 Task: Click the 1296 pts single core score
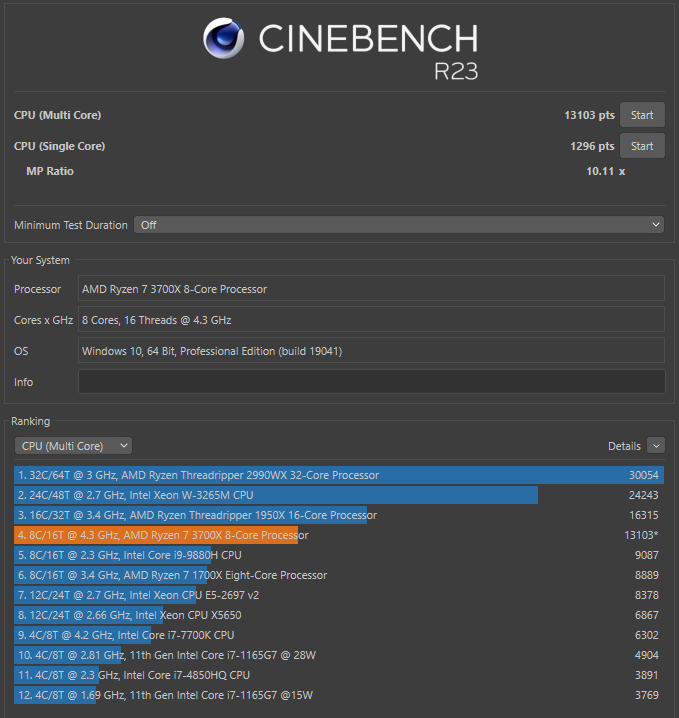(592, 146)
